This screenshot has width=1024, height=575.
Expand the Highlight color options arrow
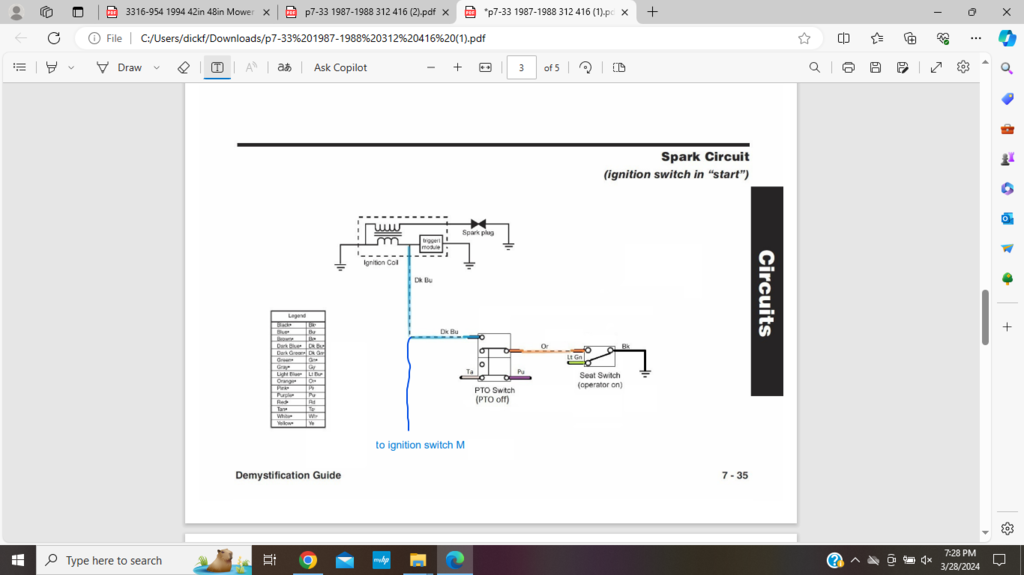[x=71, y=67]
